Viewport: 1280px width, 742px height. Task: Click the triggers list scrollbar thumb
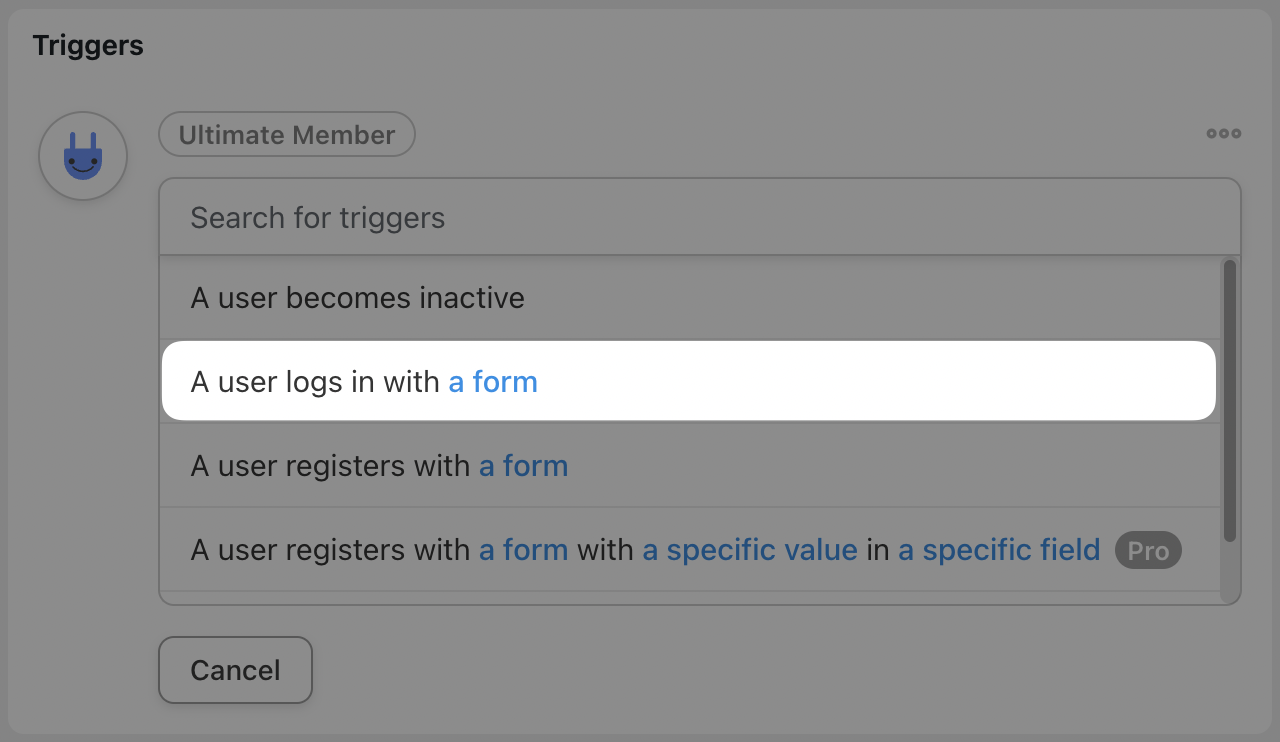(1230, 400)
